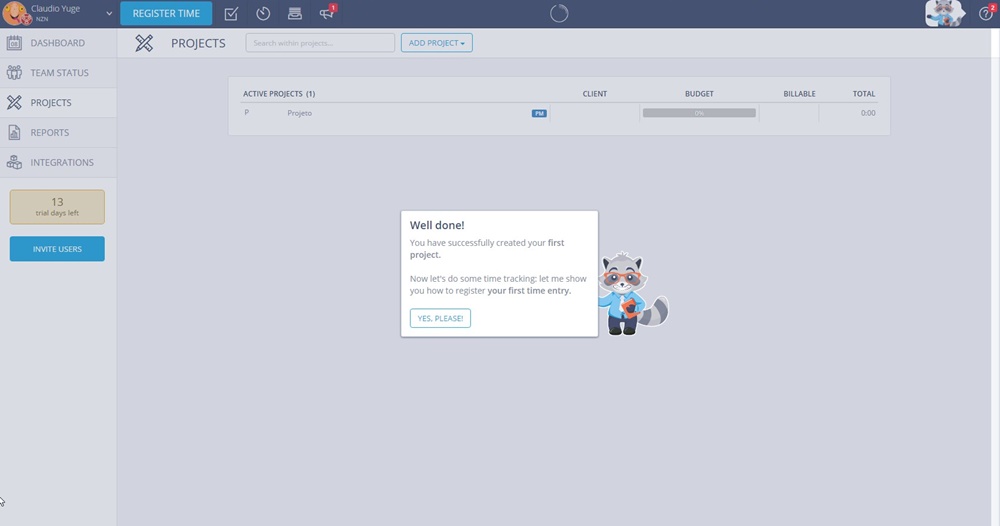Open the stopwatch timer icon

click(x=263, y=14)
